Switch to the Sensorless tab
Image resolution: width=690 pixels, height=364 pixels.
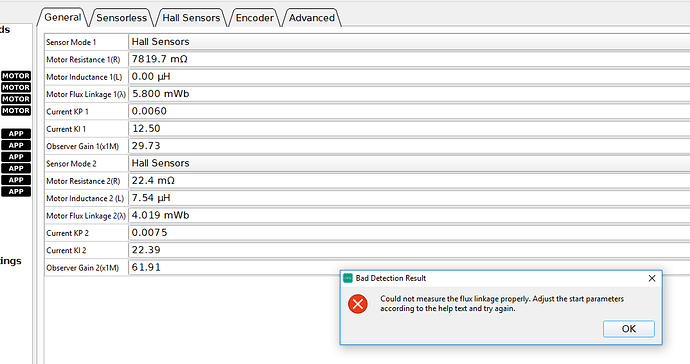[121, 18]
